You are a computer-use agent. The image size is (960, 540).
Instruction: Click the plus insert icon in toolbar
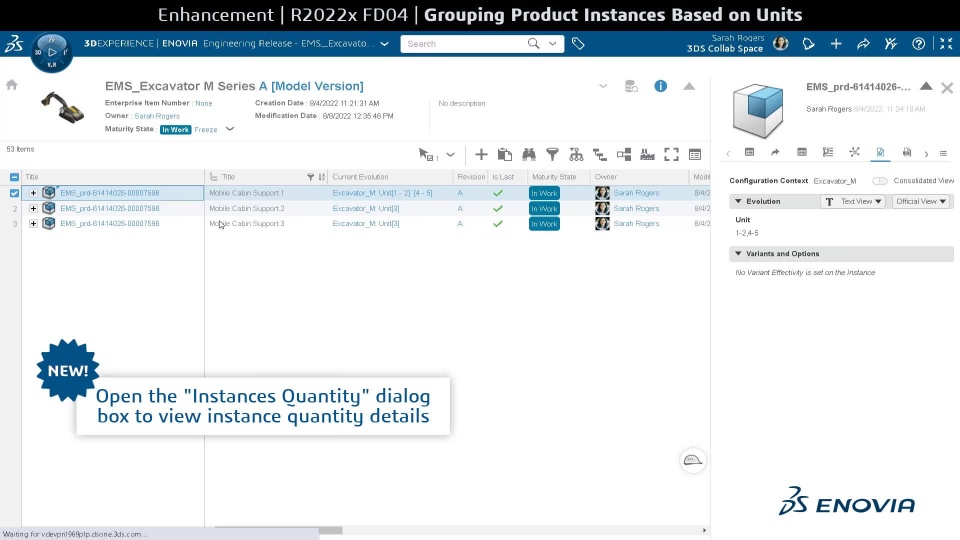pos(481,155)
